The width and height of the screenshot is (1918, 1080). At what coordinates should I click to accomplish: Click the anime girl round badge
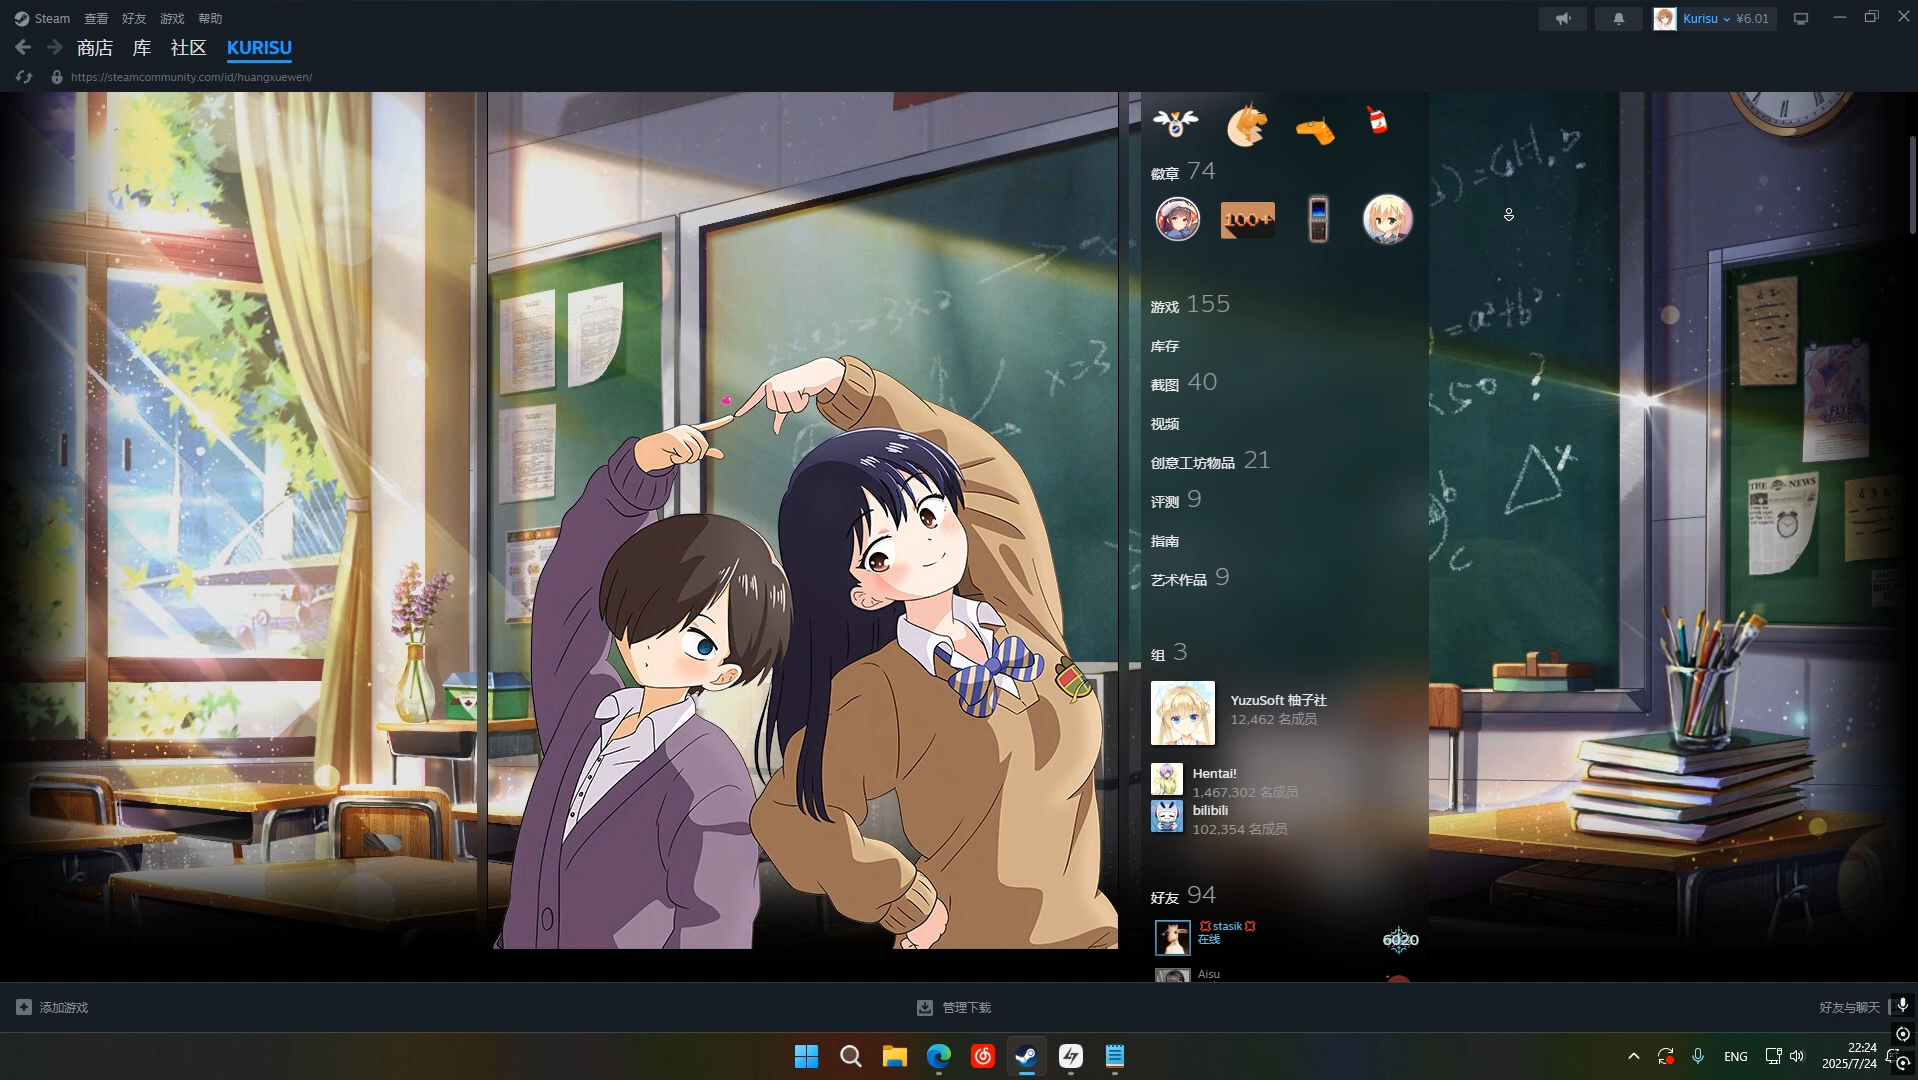coord(1178,219)
